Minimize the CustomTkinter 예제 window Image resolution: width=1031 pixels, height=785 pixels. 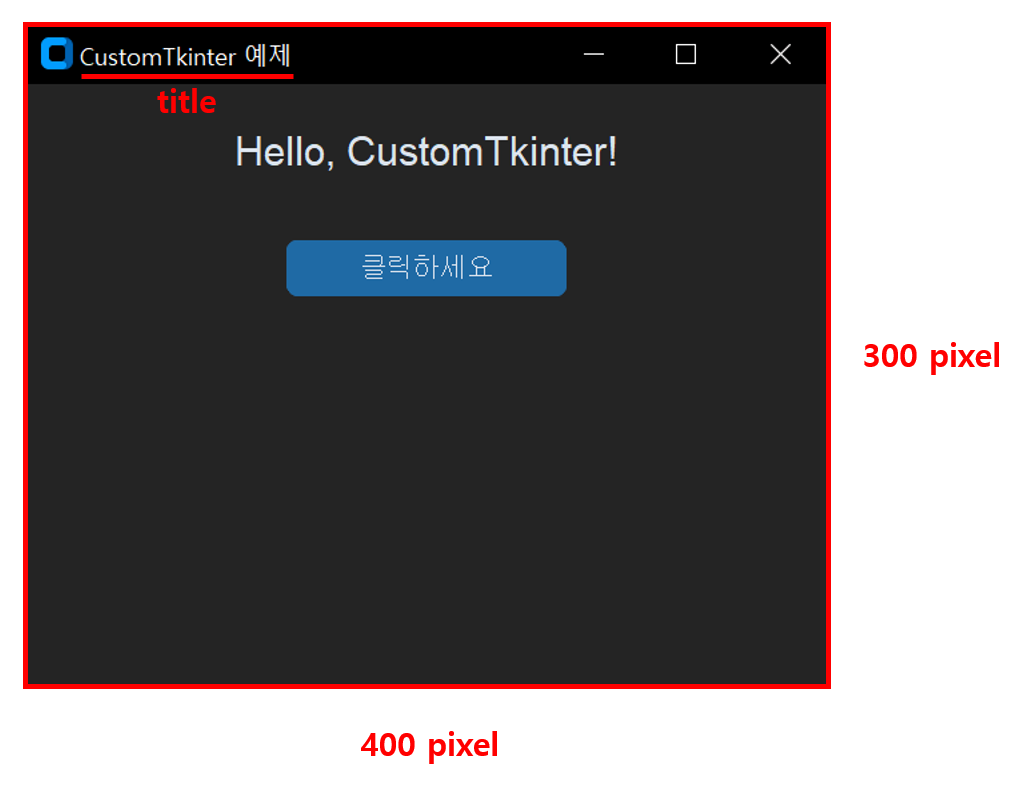point(593,55)
